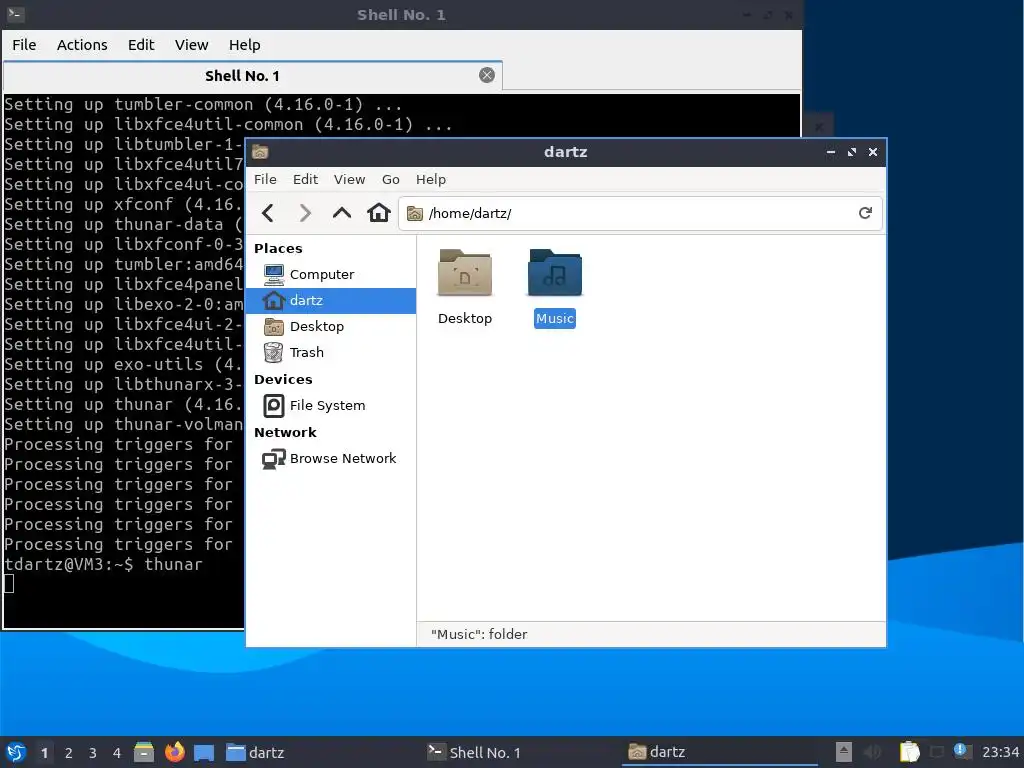The image size is (1024, 768).
Task: Switch to virtual desktop 2
Action: [69, 753]
